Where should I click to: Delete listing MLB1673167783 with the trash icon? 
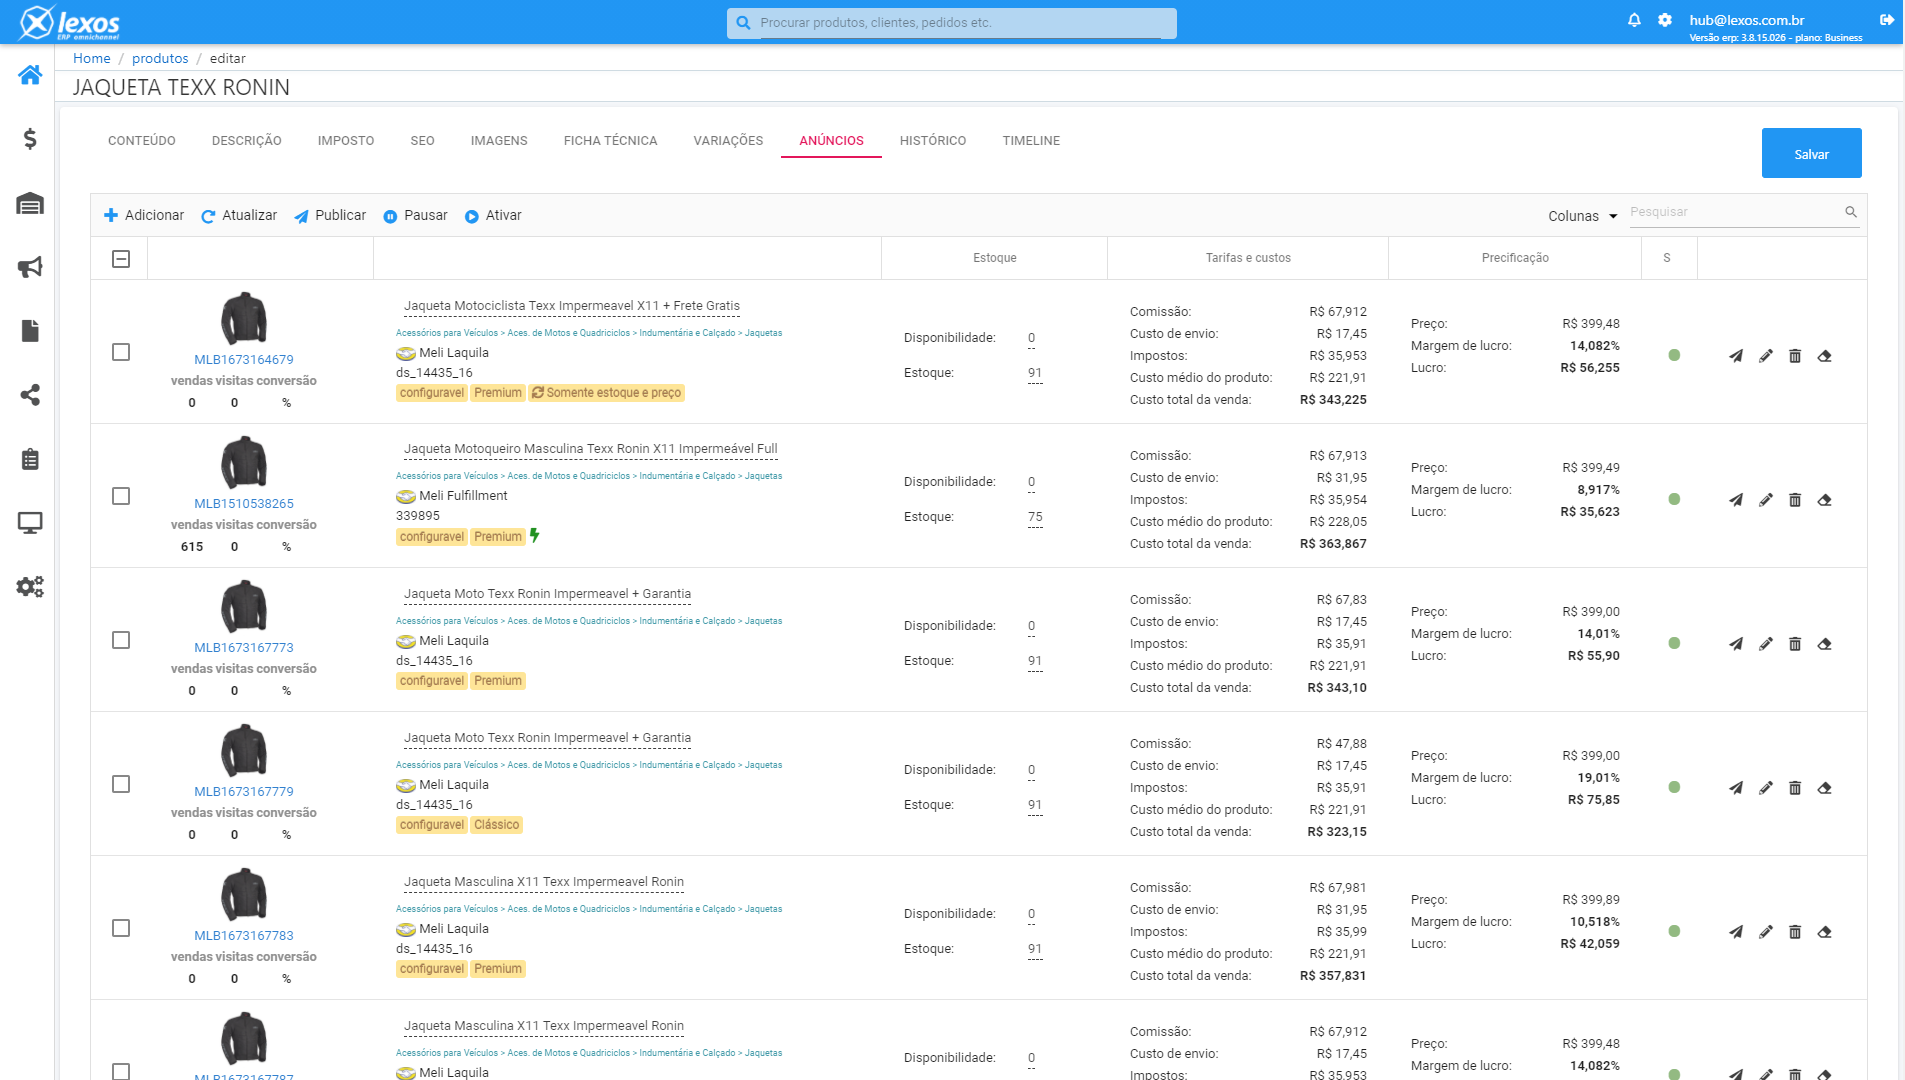(x=1795, y=932)
